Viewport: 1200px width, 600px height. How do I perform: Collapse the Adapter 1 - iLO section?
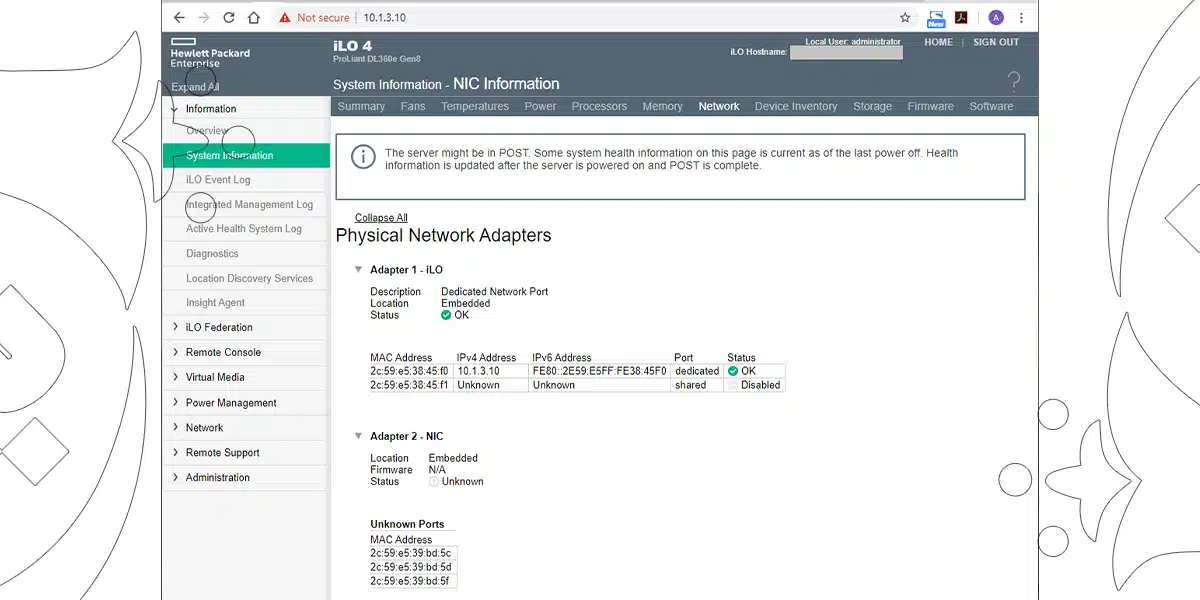pyautogui.click(x=359, y=270)
